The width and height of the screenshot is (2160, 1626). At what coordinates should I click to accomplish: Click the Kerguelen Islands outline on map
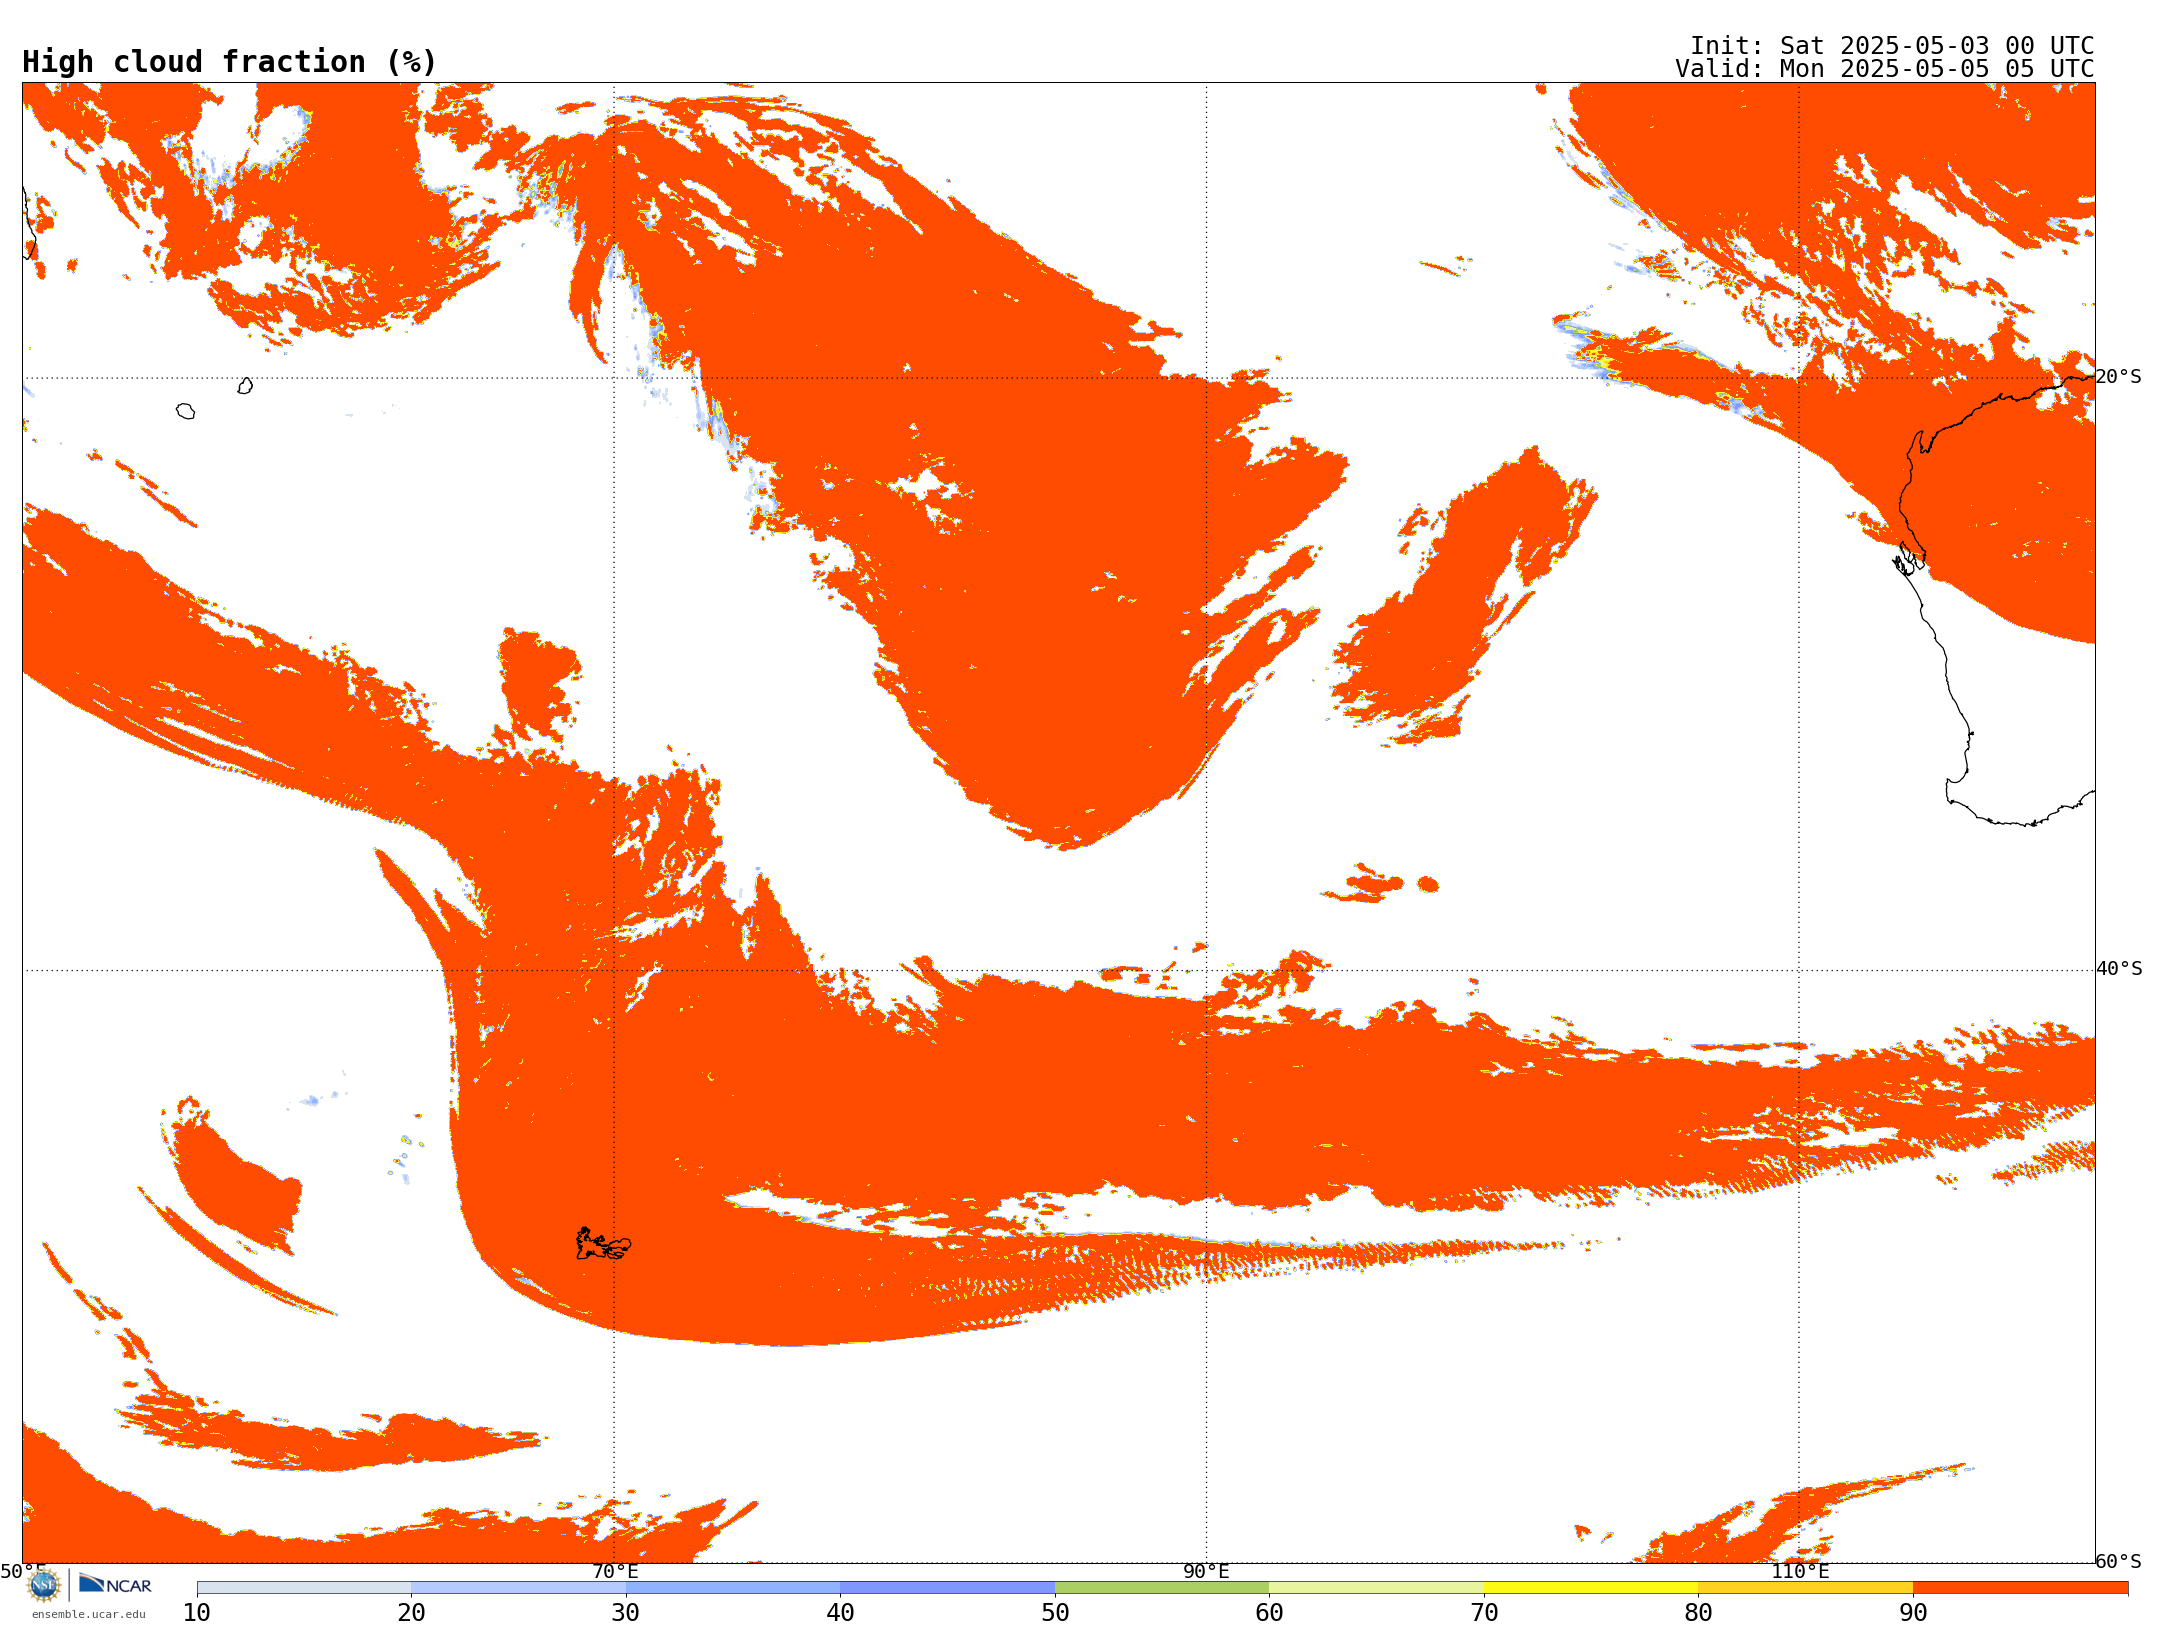click(603, 1244)
